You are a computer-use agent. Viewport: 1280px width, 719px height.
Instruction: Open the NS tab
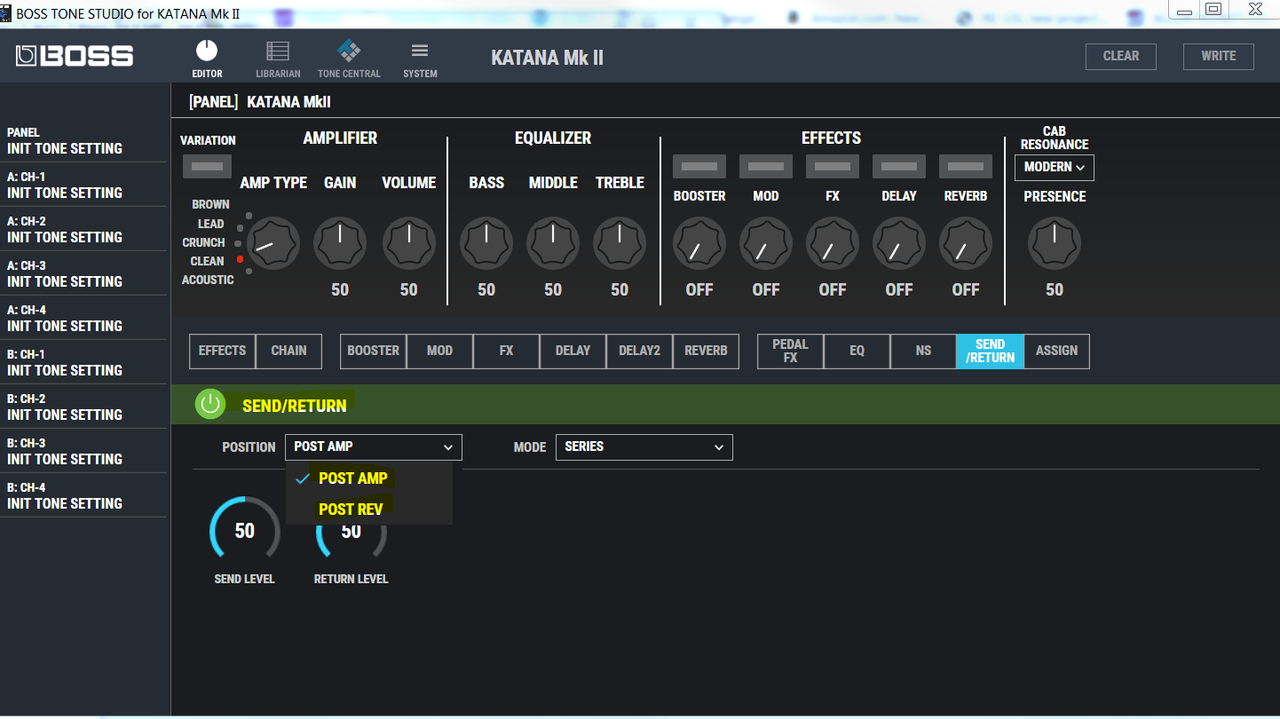pos(923,351)
